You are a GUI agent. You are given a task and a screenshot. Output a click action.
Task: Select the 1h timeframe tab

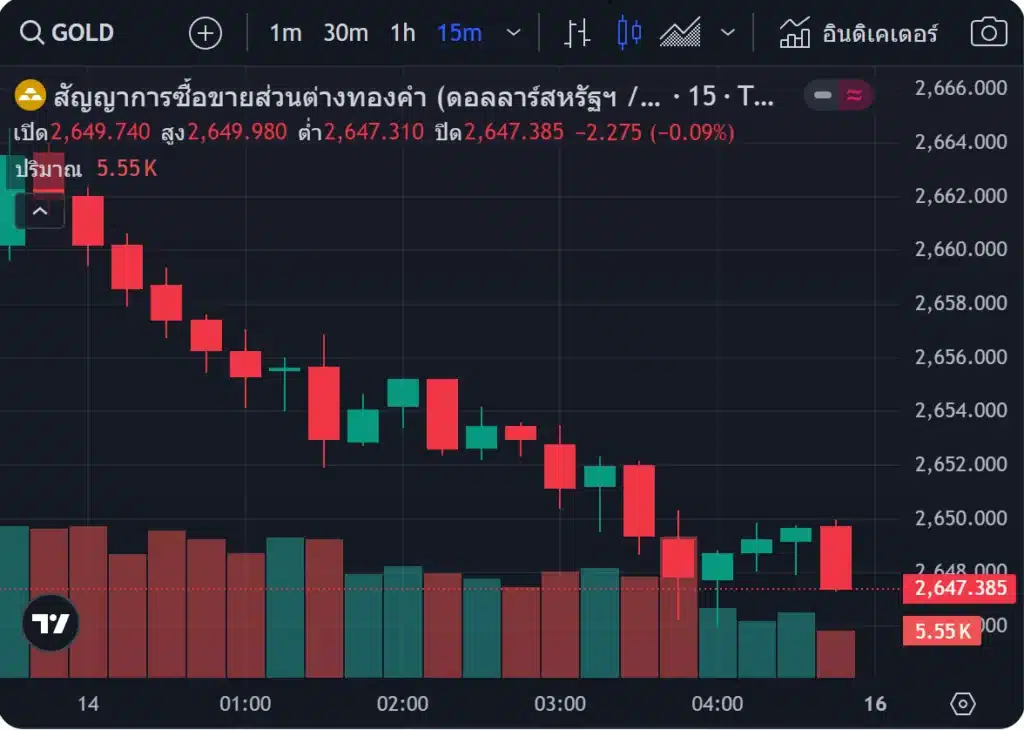[x=402, y=33]
